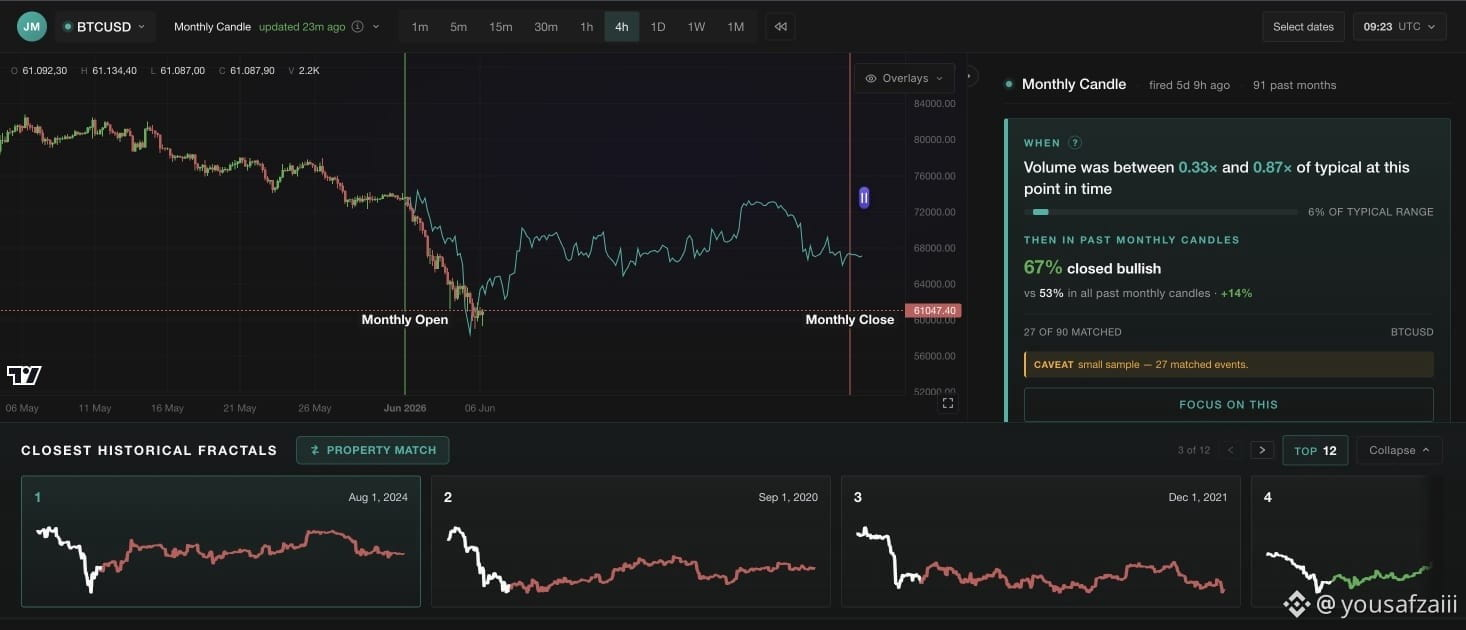Go to next fractals page
The height and width of the screenshot is (630, 1466).
point(1262,450)
